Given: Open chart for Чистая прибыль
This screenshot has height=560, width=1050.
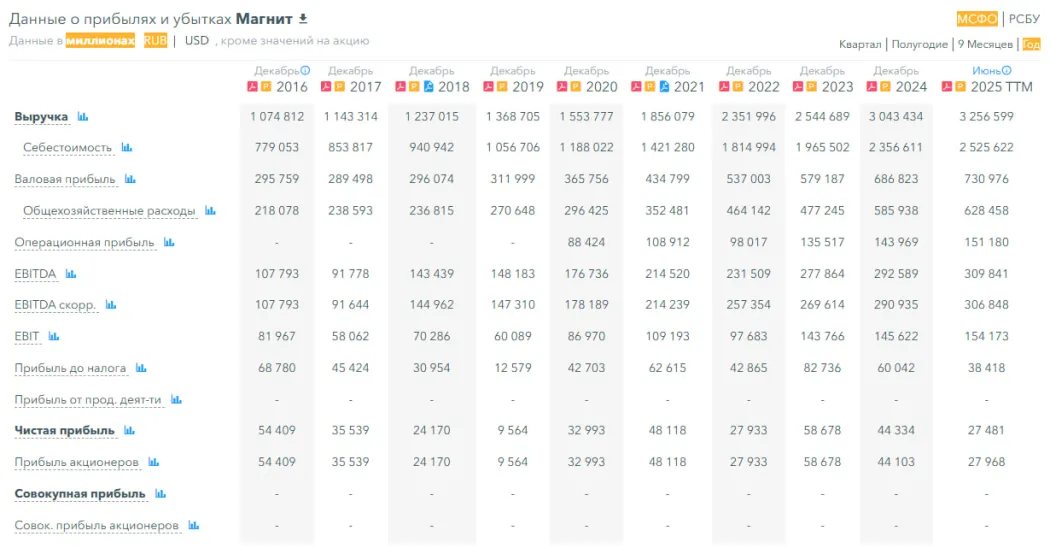Looking at the screenshot, I should pos(129,431).
